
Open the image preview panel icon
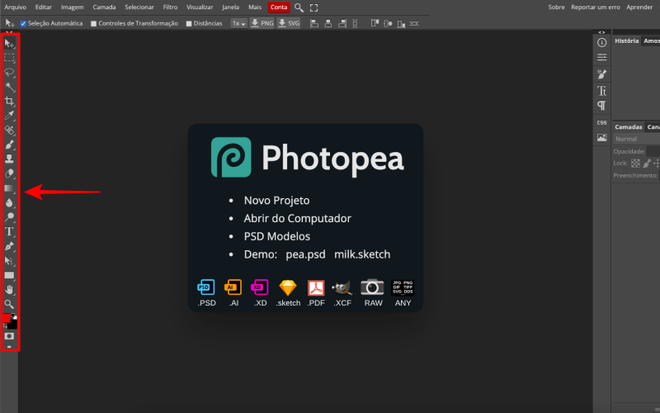602,138
